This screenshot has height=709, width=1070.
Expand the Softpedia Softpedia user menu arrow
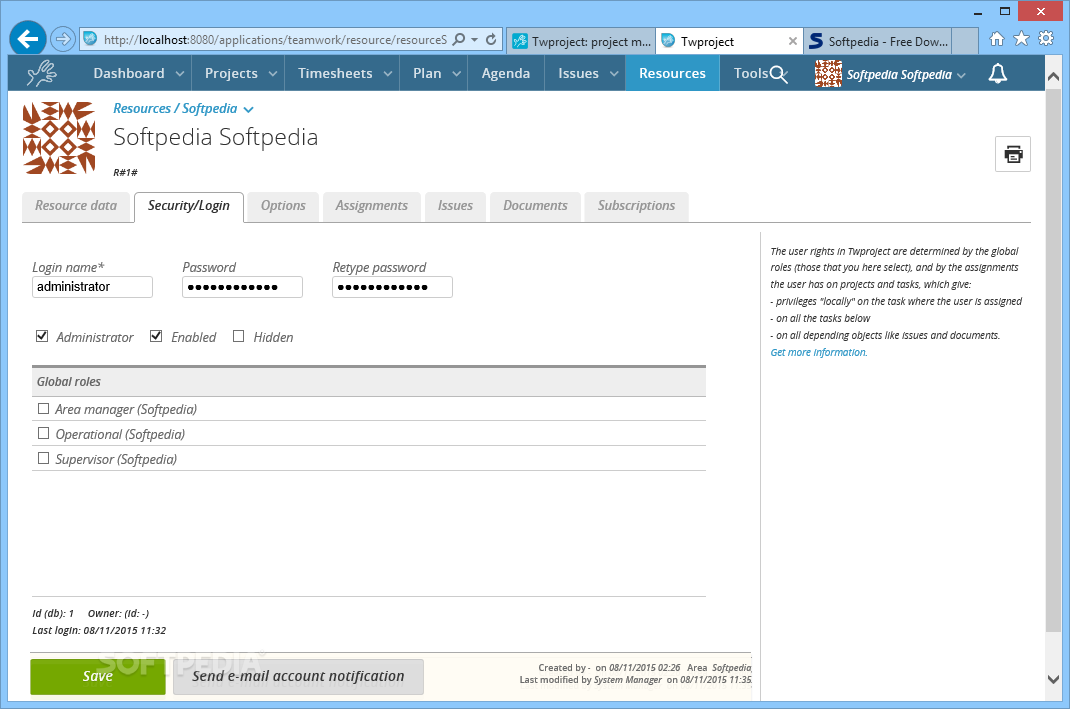(961, 75)
